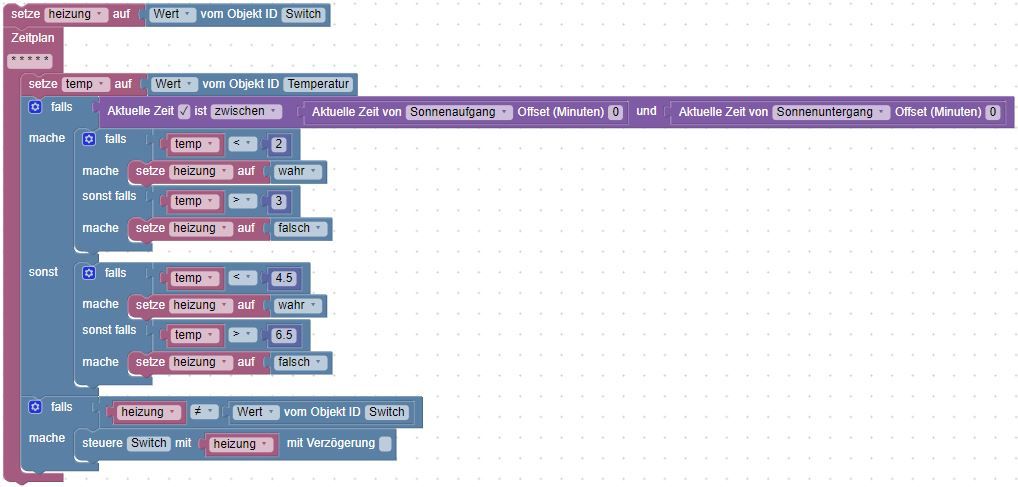Screen dimensions: 1018x487
Task: Open the < operator dropdown next to 4.5
Action: pyautogui.click(x=242, y=278)
